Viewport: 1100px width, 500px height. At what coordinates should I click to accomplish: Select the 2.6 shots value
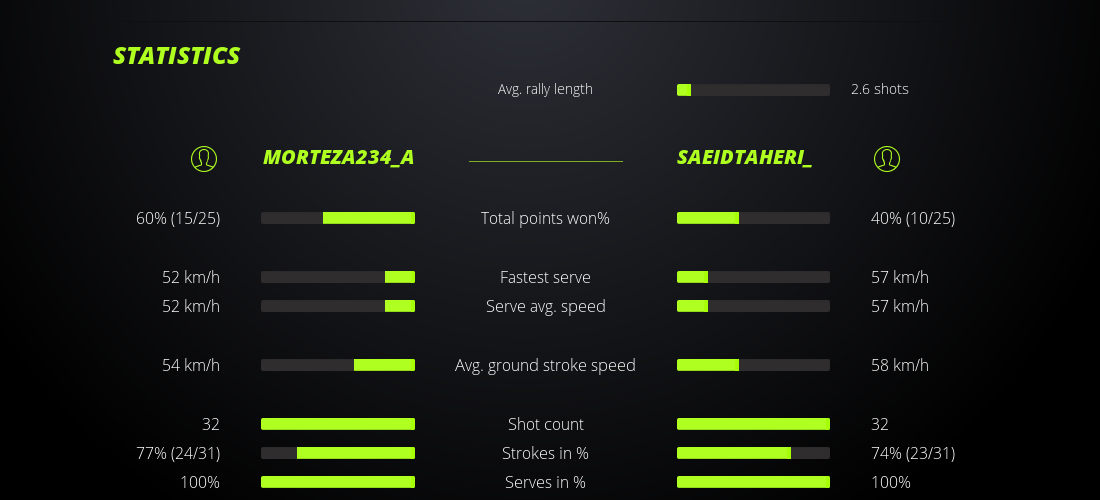tap(879, 89)
